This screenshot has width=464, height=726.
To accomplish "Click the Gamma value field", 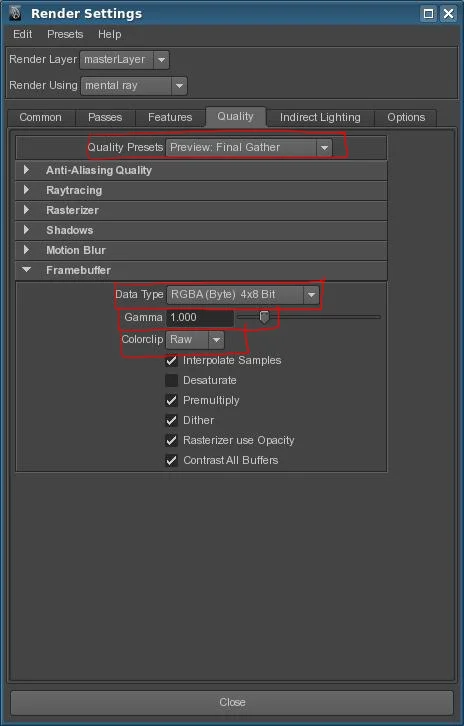I will pos(200,318).
